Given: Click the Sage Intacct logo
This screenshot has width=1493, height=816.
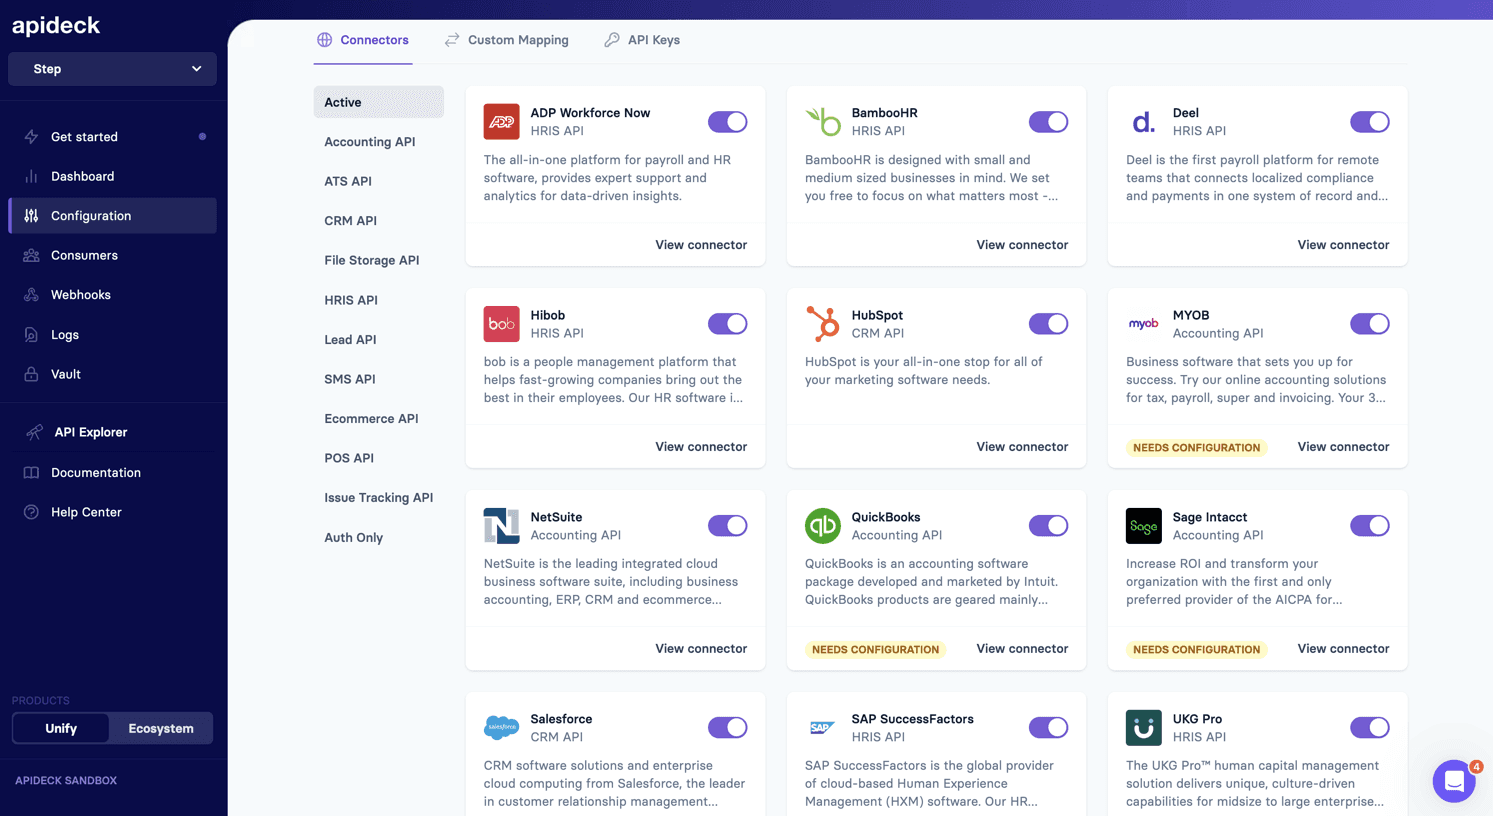Looking at the screenshot, I should click(x=1144, y=526).
